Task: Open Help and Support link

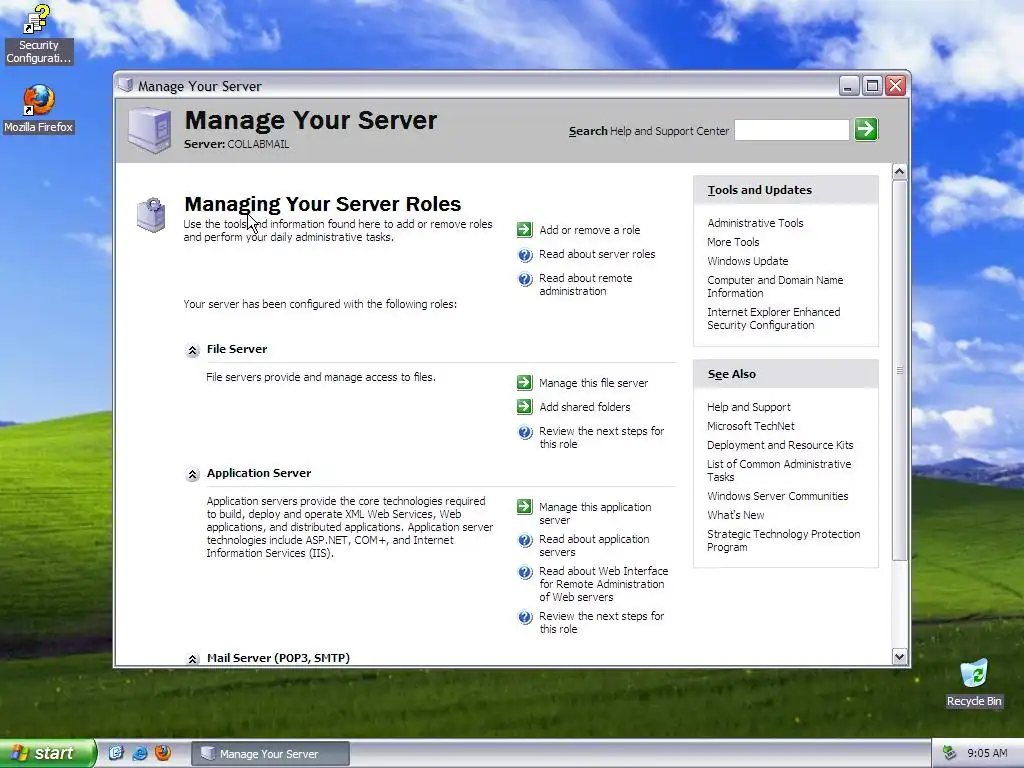Action: (748, 407)
